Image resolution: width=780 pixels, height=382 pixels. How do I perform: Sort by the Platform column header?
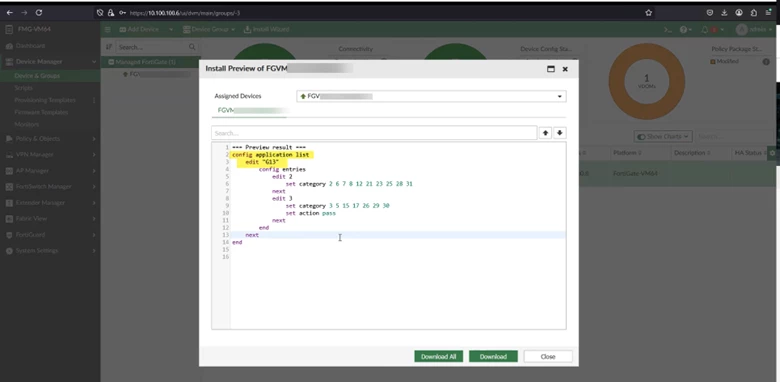[x=627, y=153]
